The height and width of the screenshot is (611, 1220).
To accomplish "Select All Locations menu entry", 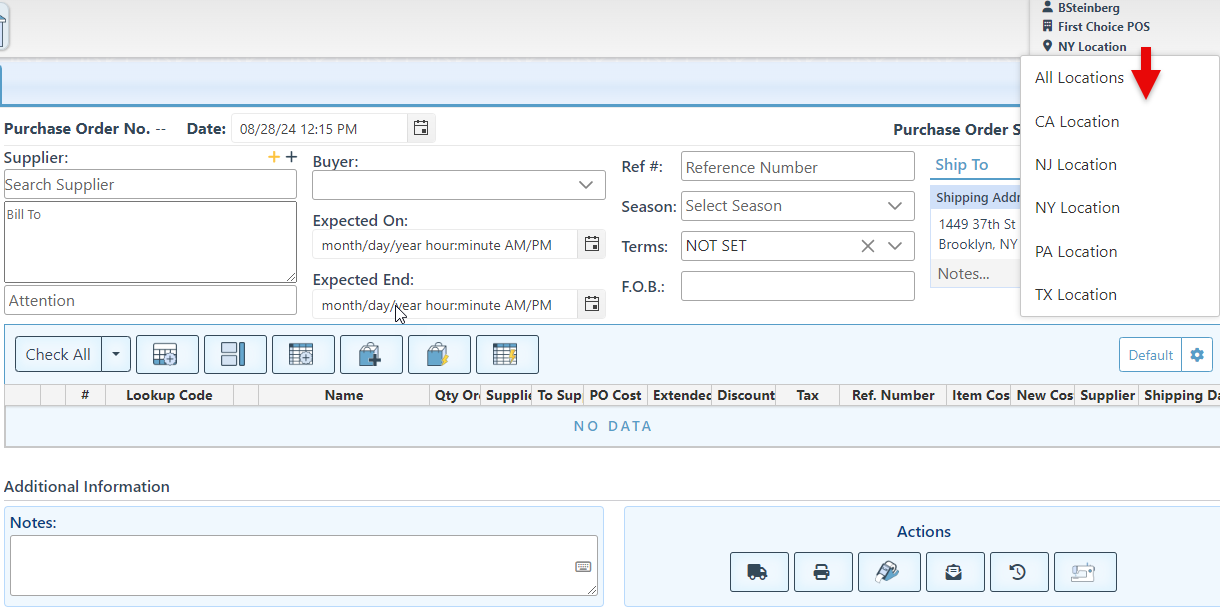I will (1079, 78).
